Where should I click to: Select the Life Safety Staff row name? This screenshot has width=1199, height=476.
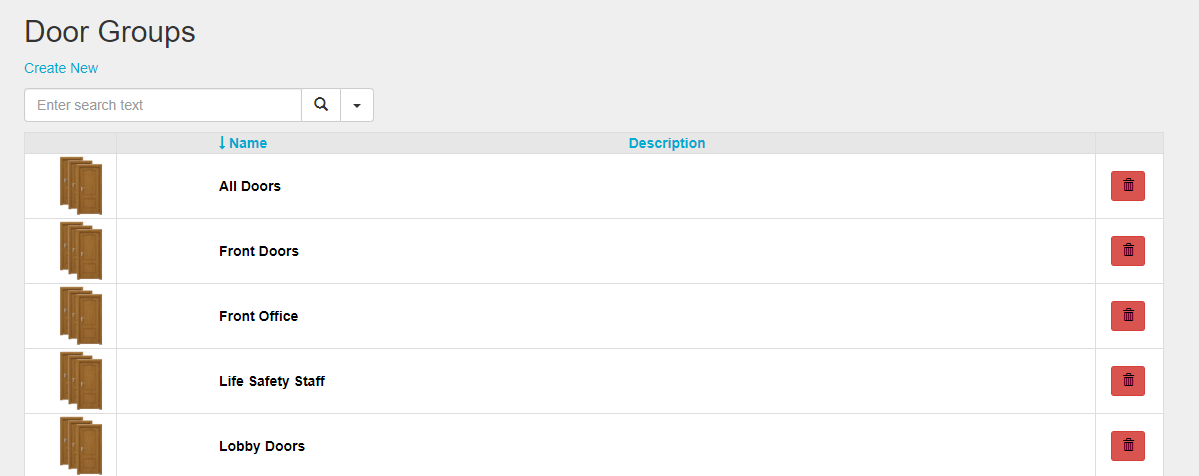[x=272, y=381]
